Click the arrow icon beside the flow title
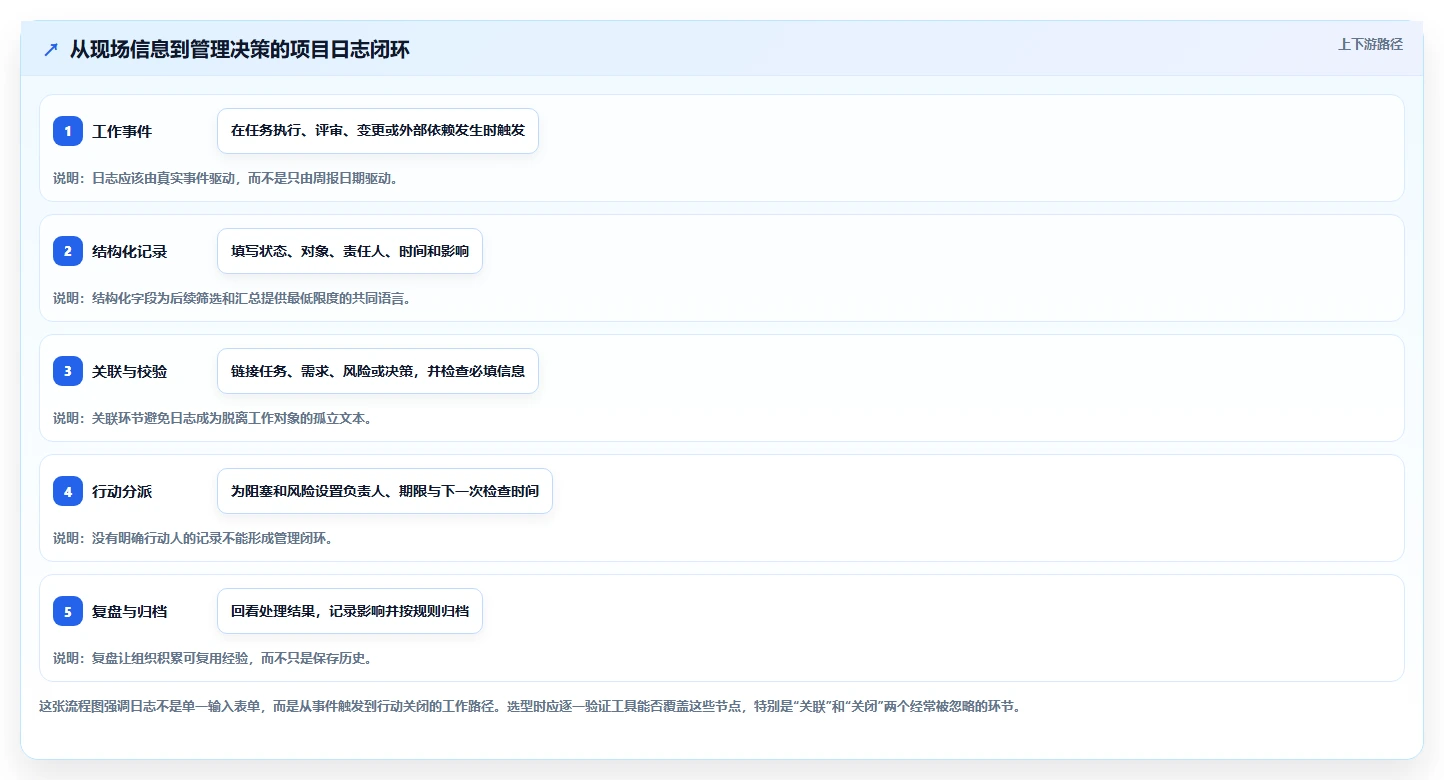This screenshot has width=1444, height=780. click(x=51, y=50)
